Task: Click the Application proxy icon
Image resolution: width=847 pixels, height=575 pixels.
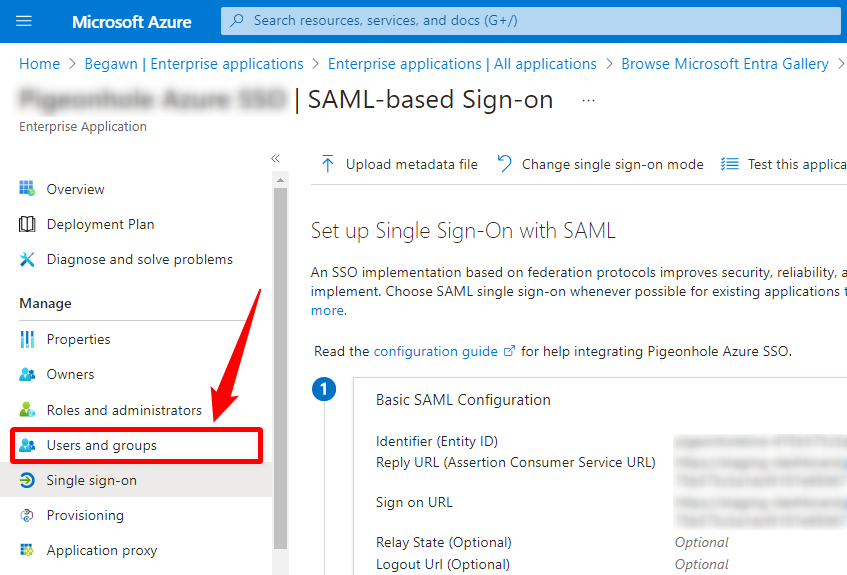Action: point(27,550)
